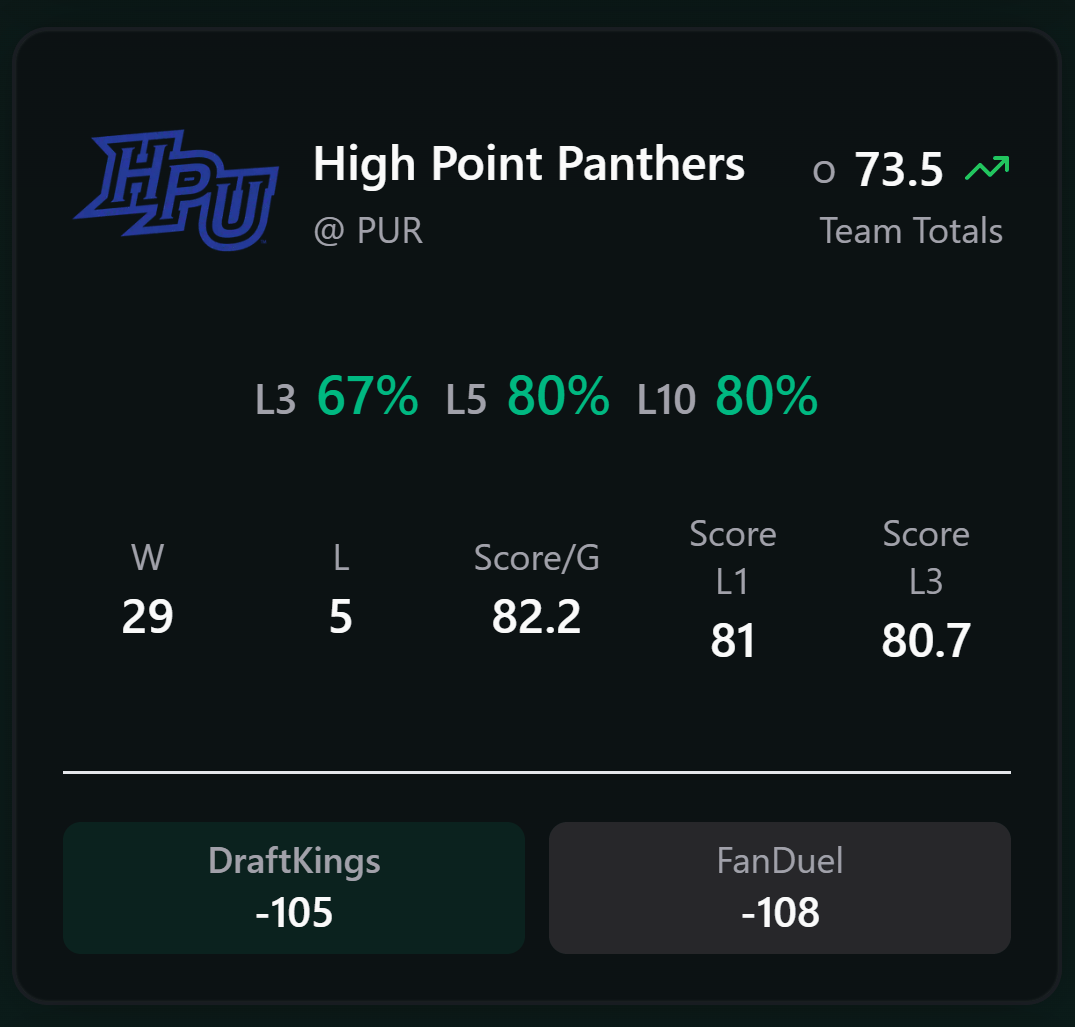This screenshot has height=1027, width=1075.
Task: Click the DraftKings sportsbook name
Action: pos(294,860)
